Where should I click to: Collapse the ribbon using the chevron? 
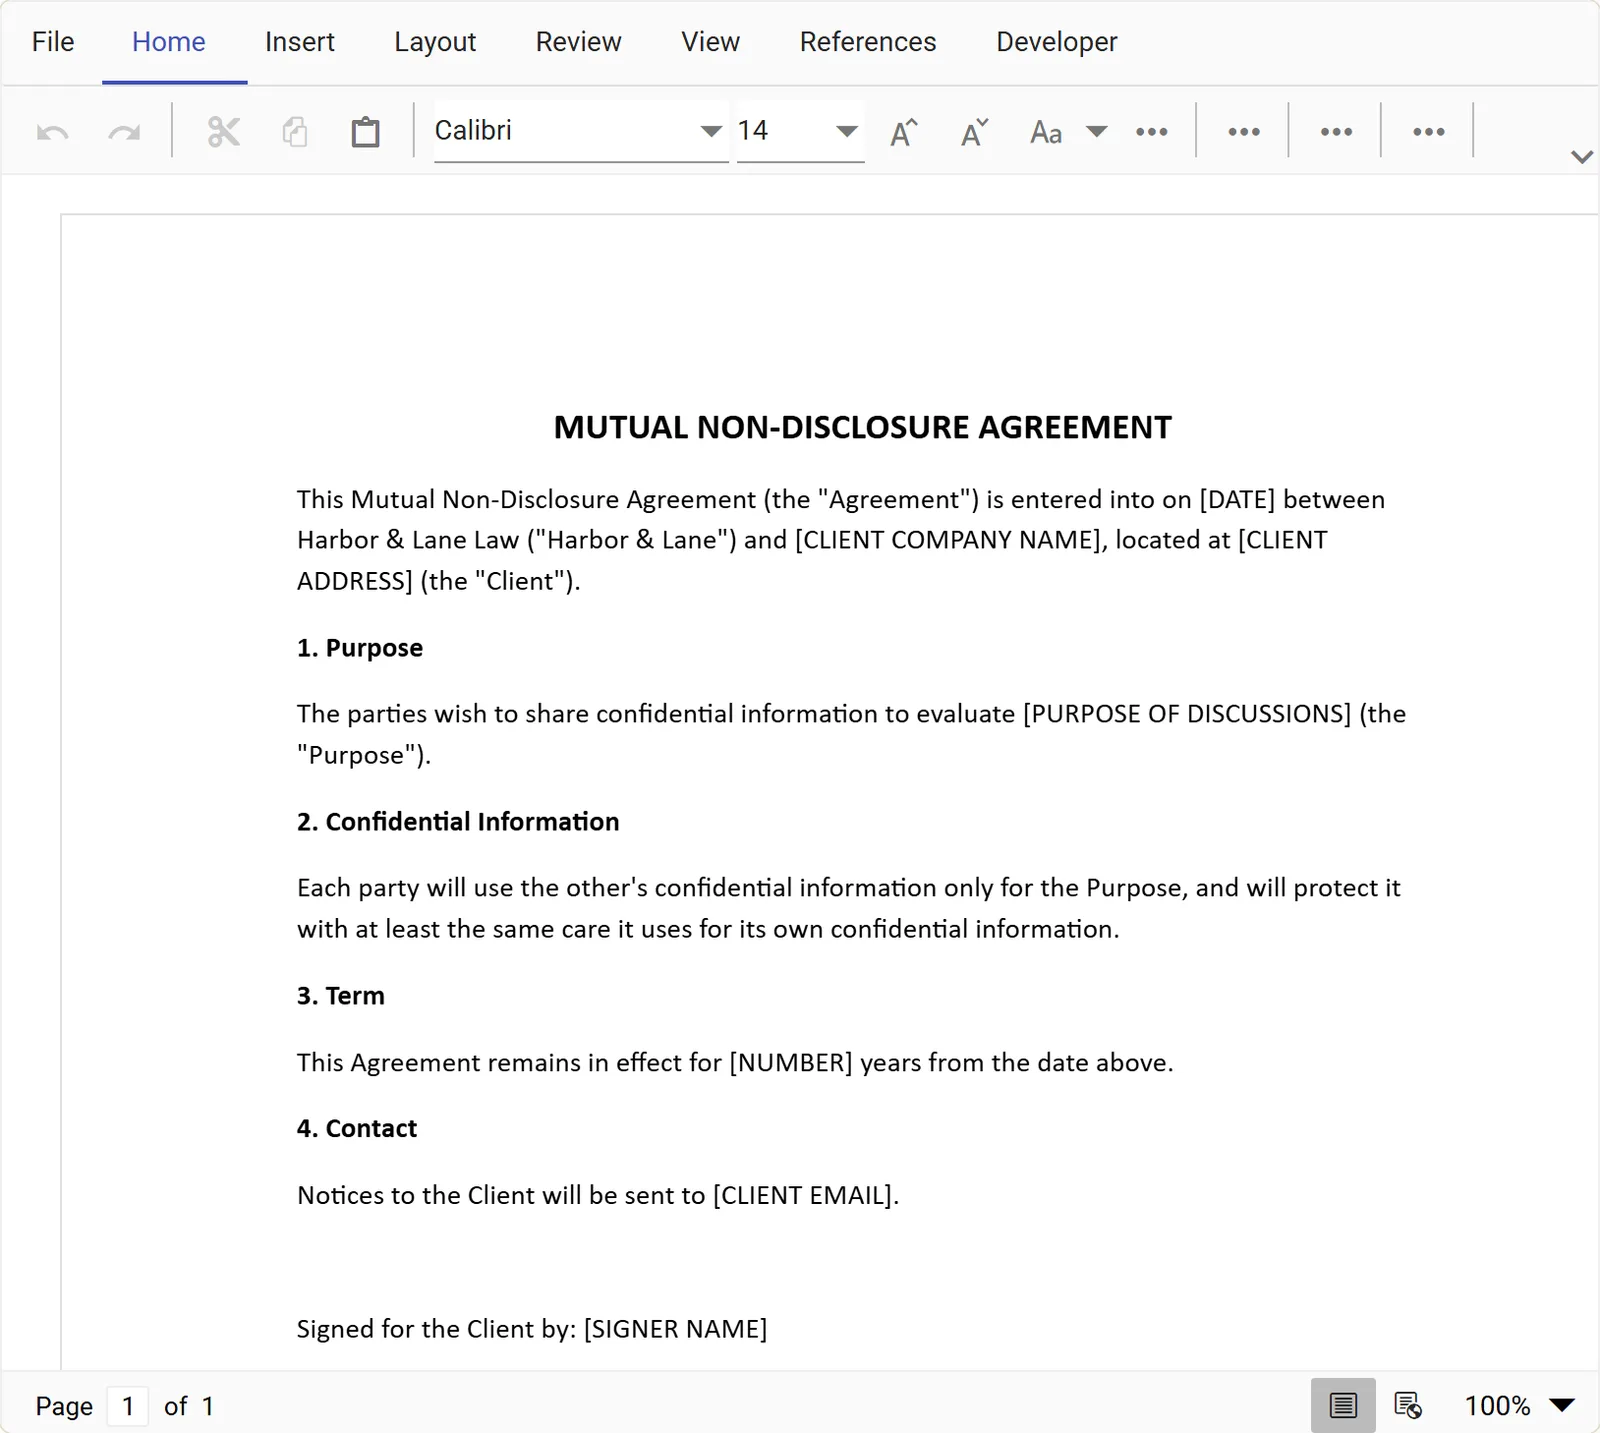click(x=1581, y=156)
